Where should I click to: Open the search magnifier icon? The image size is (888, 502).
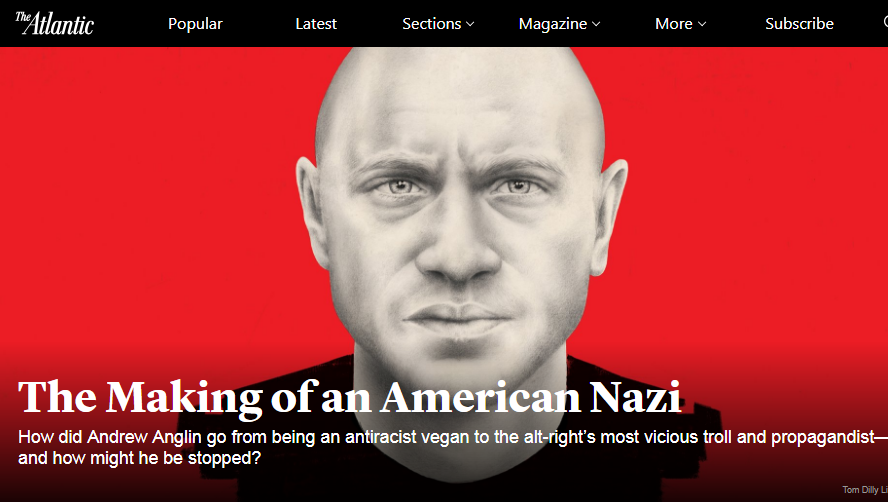(x=885, y=23)
